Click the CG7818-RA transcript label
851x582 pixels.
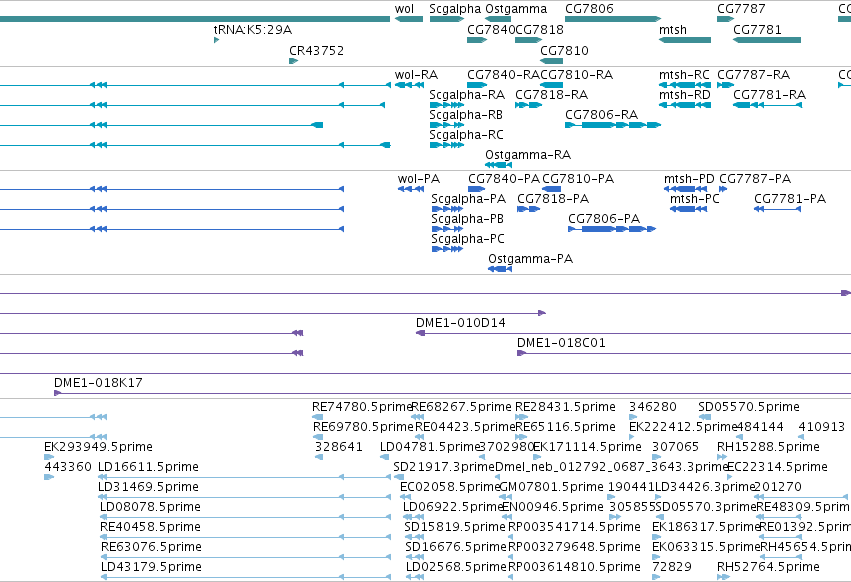(x=551, y=95)
